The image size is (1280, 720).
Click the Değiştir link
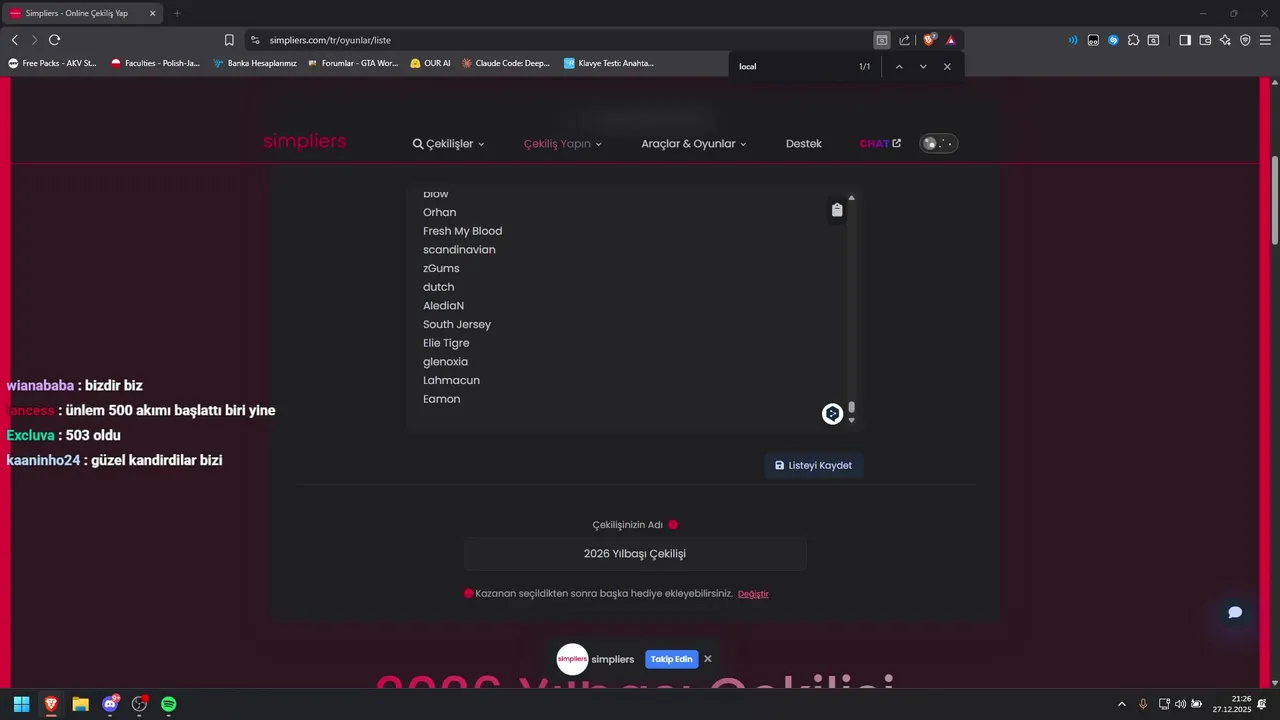point(753,594)
